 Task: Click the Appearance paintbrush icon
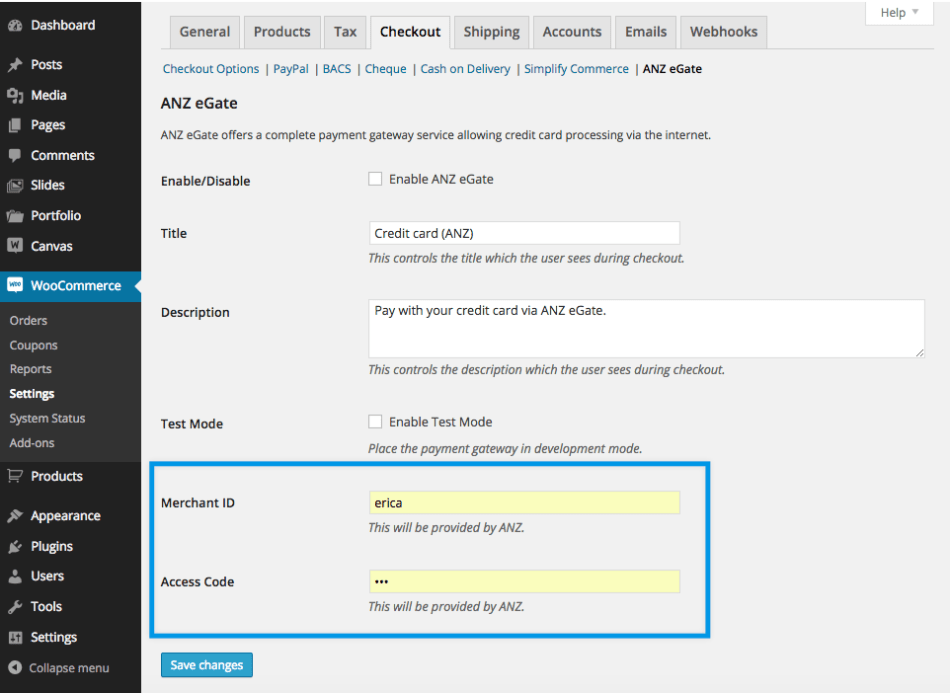15,516
